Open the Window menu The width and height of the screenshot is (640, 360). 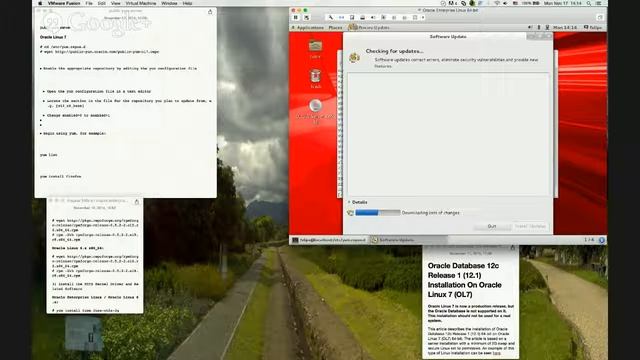pos(169,3)
